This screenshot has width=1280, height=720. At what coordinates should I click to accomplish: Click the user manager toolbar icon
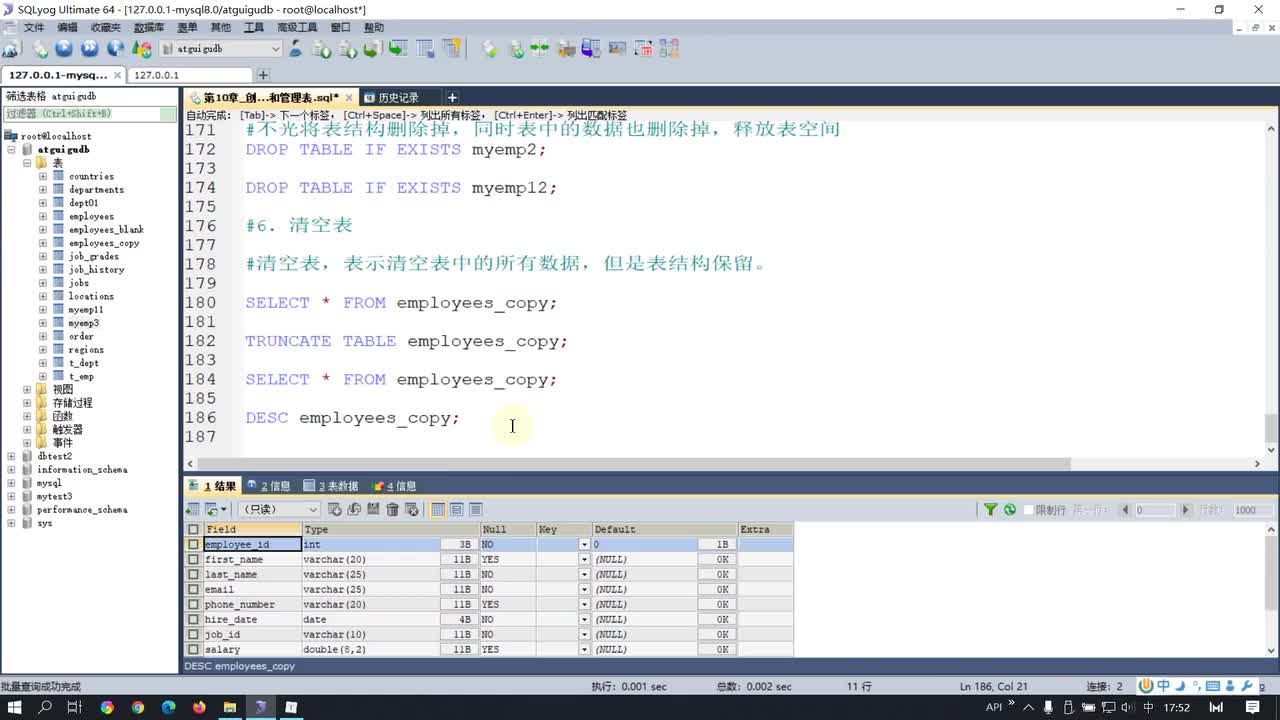297,48
